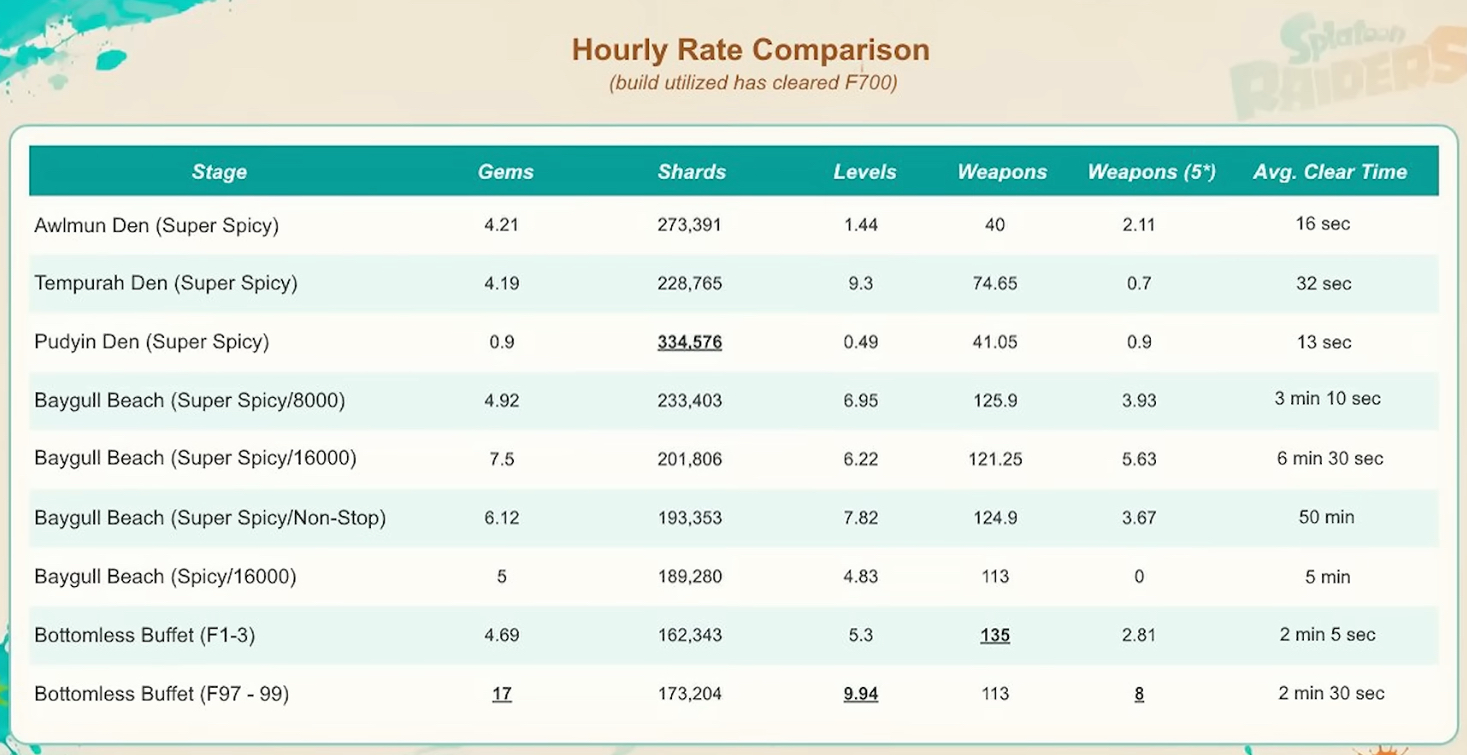Click the shards value '173,204'
The width and height of the screenshot is (1467, 755).
pos(689,694)
